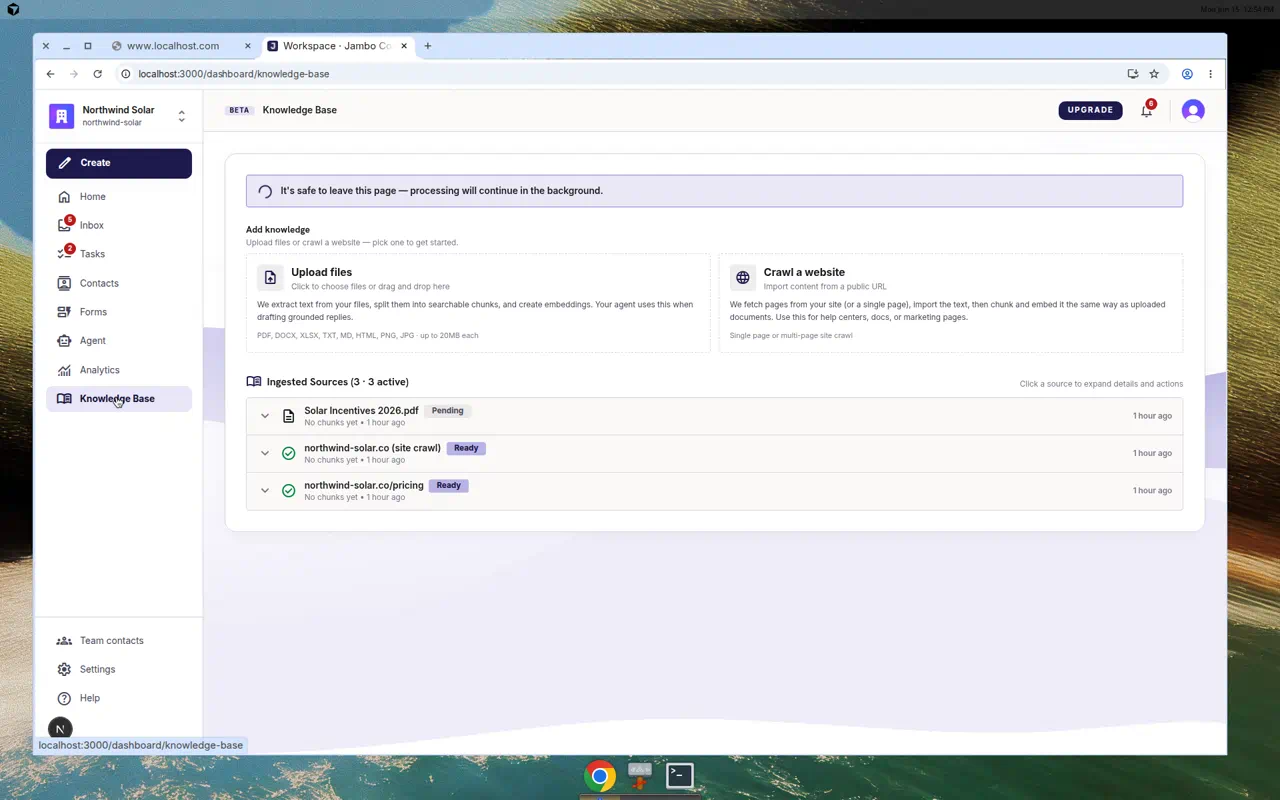Click the BETA label in header
Screen dimensions: 1280x800
(239, 110)
